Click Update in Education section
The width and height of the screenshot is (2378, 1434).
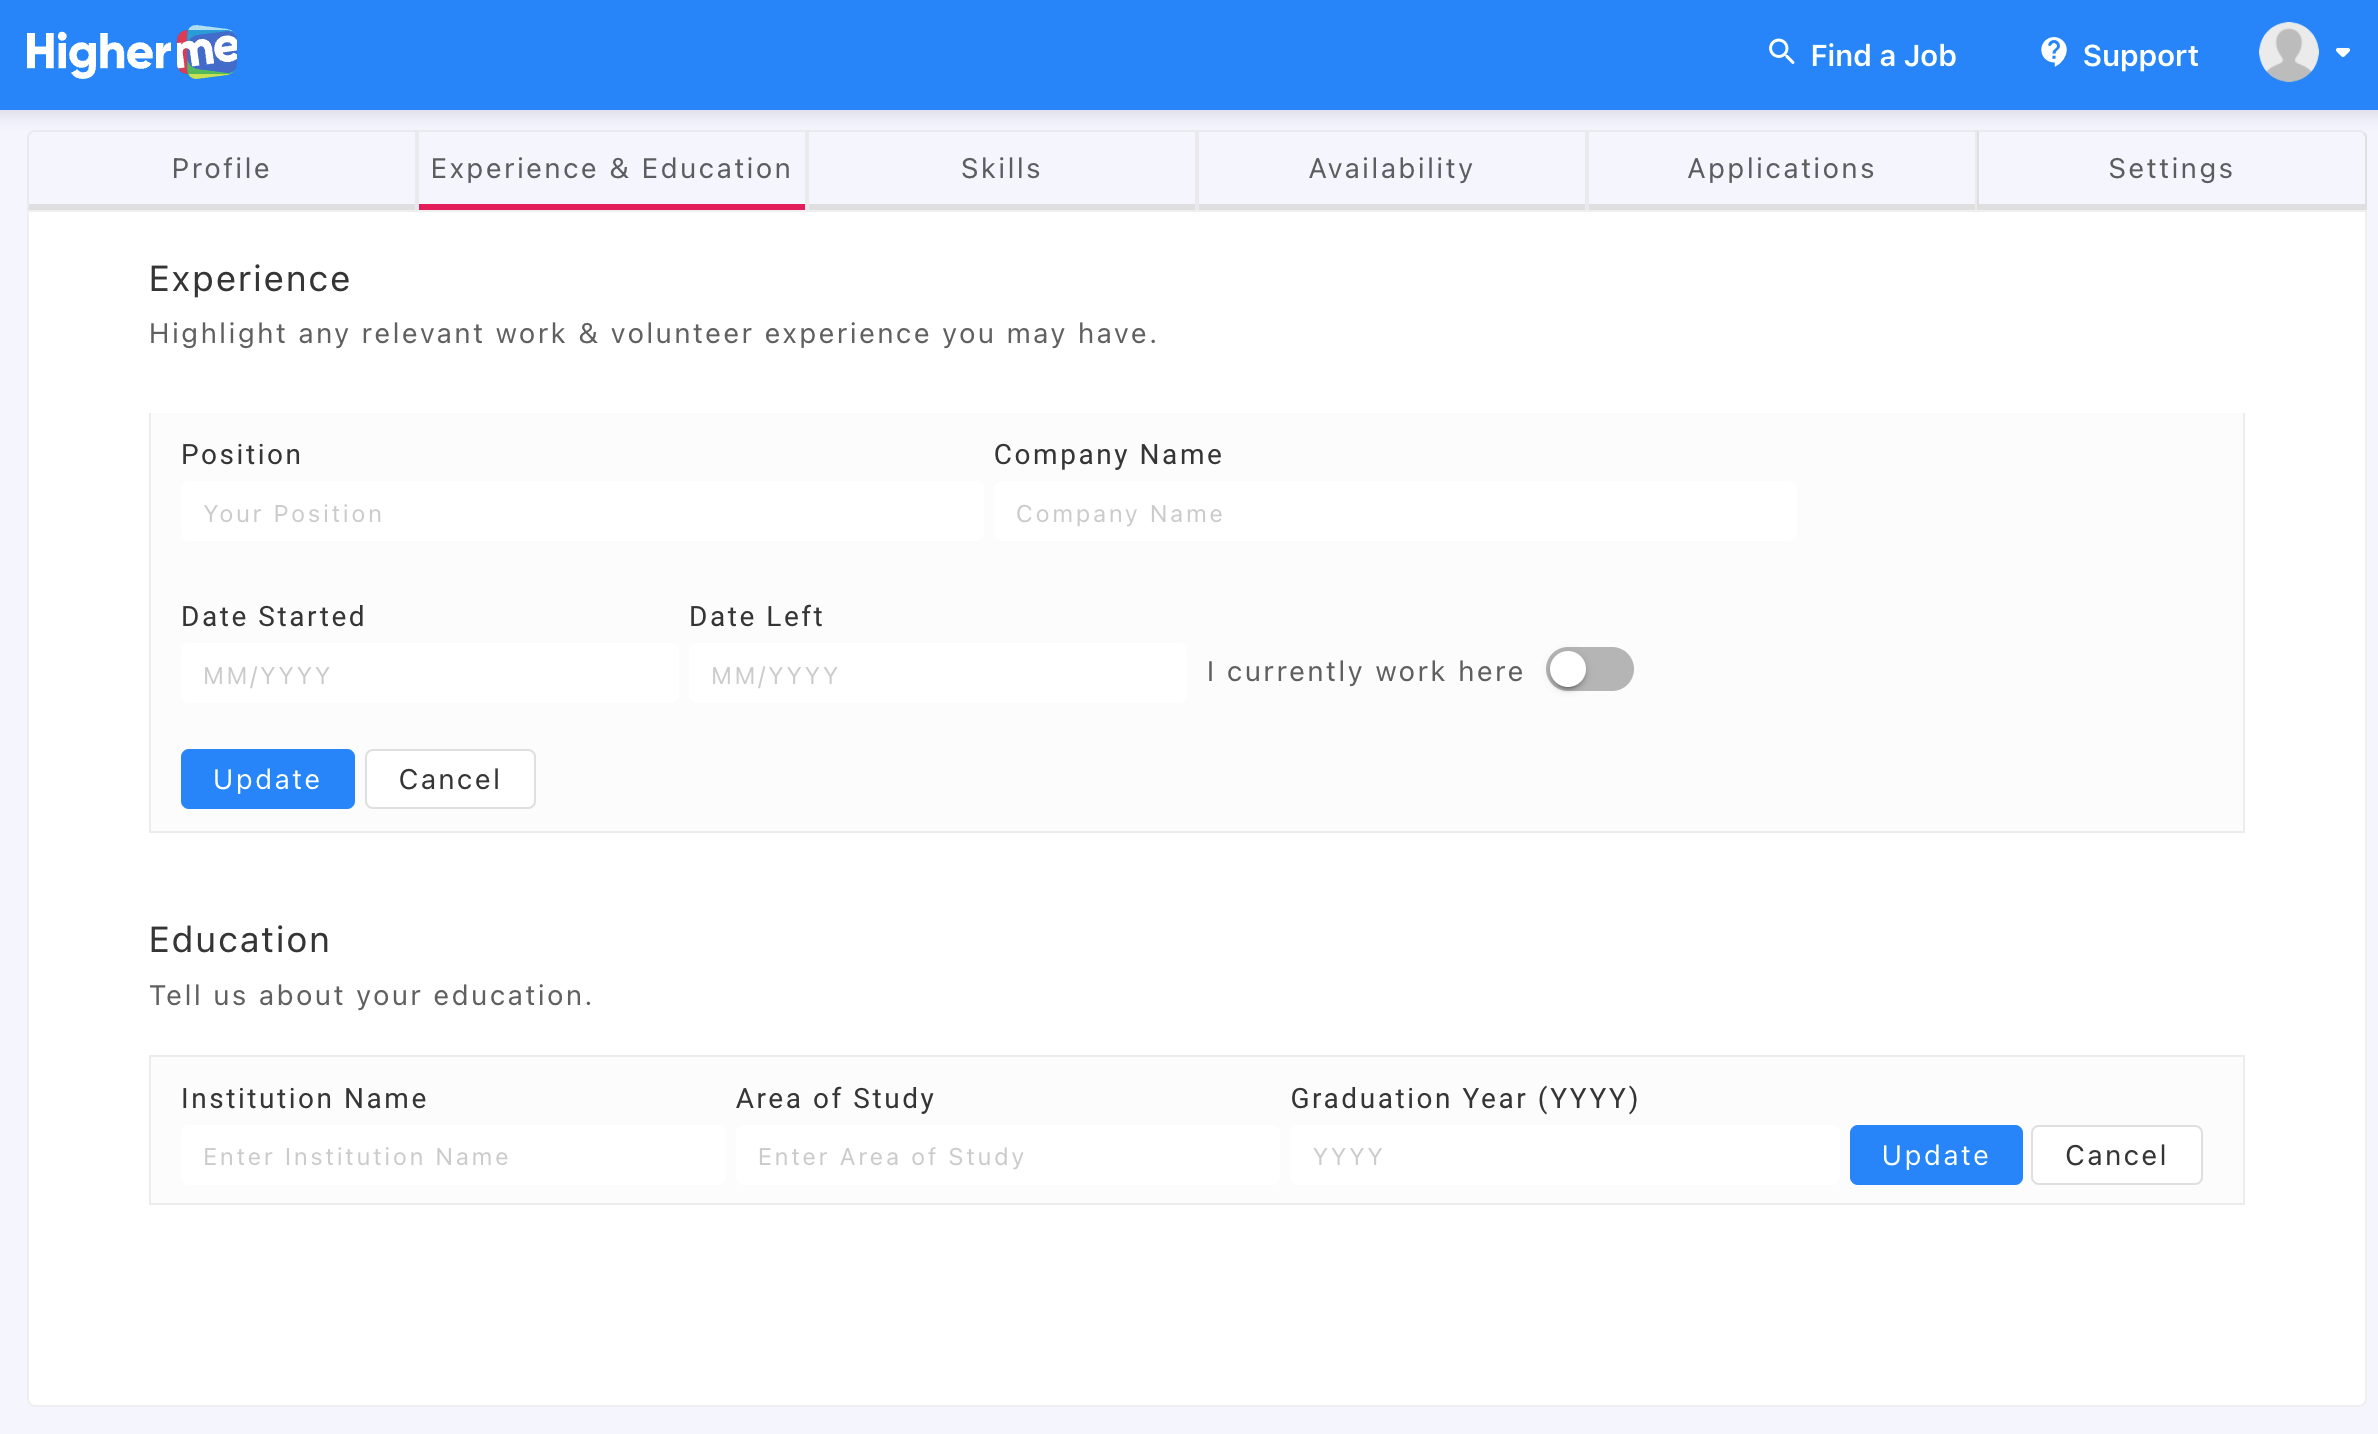click(x=1935, y=1155)
